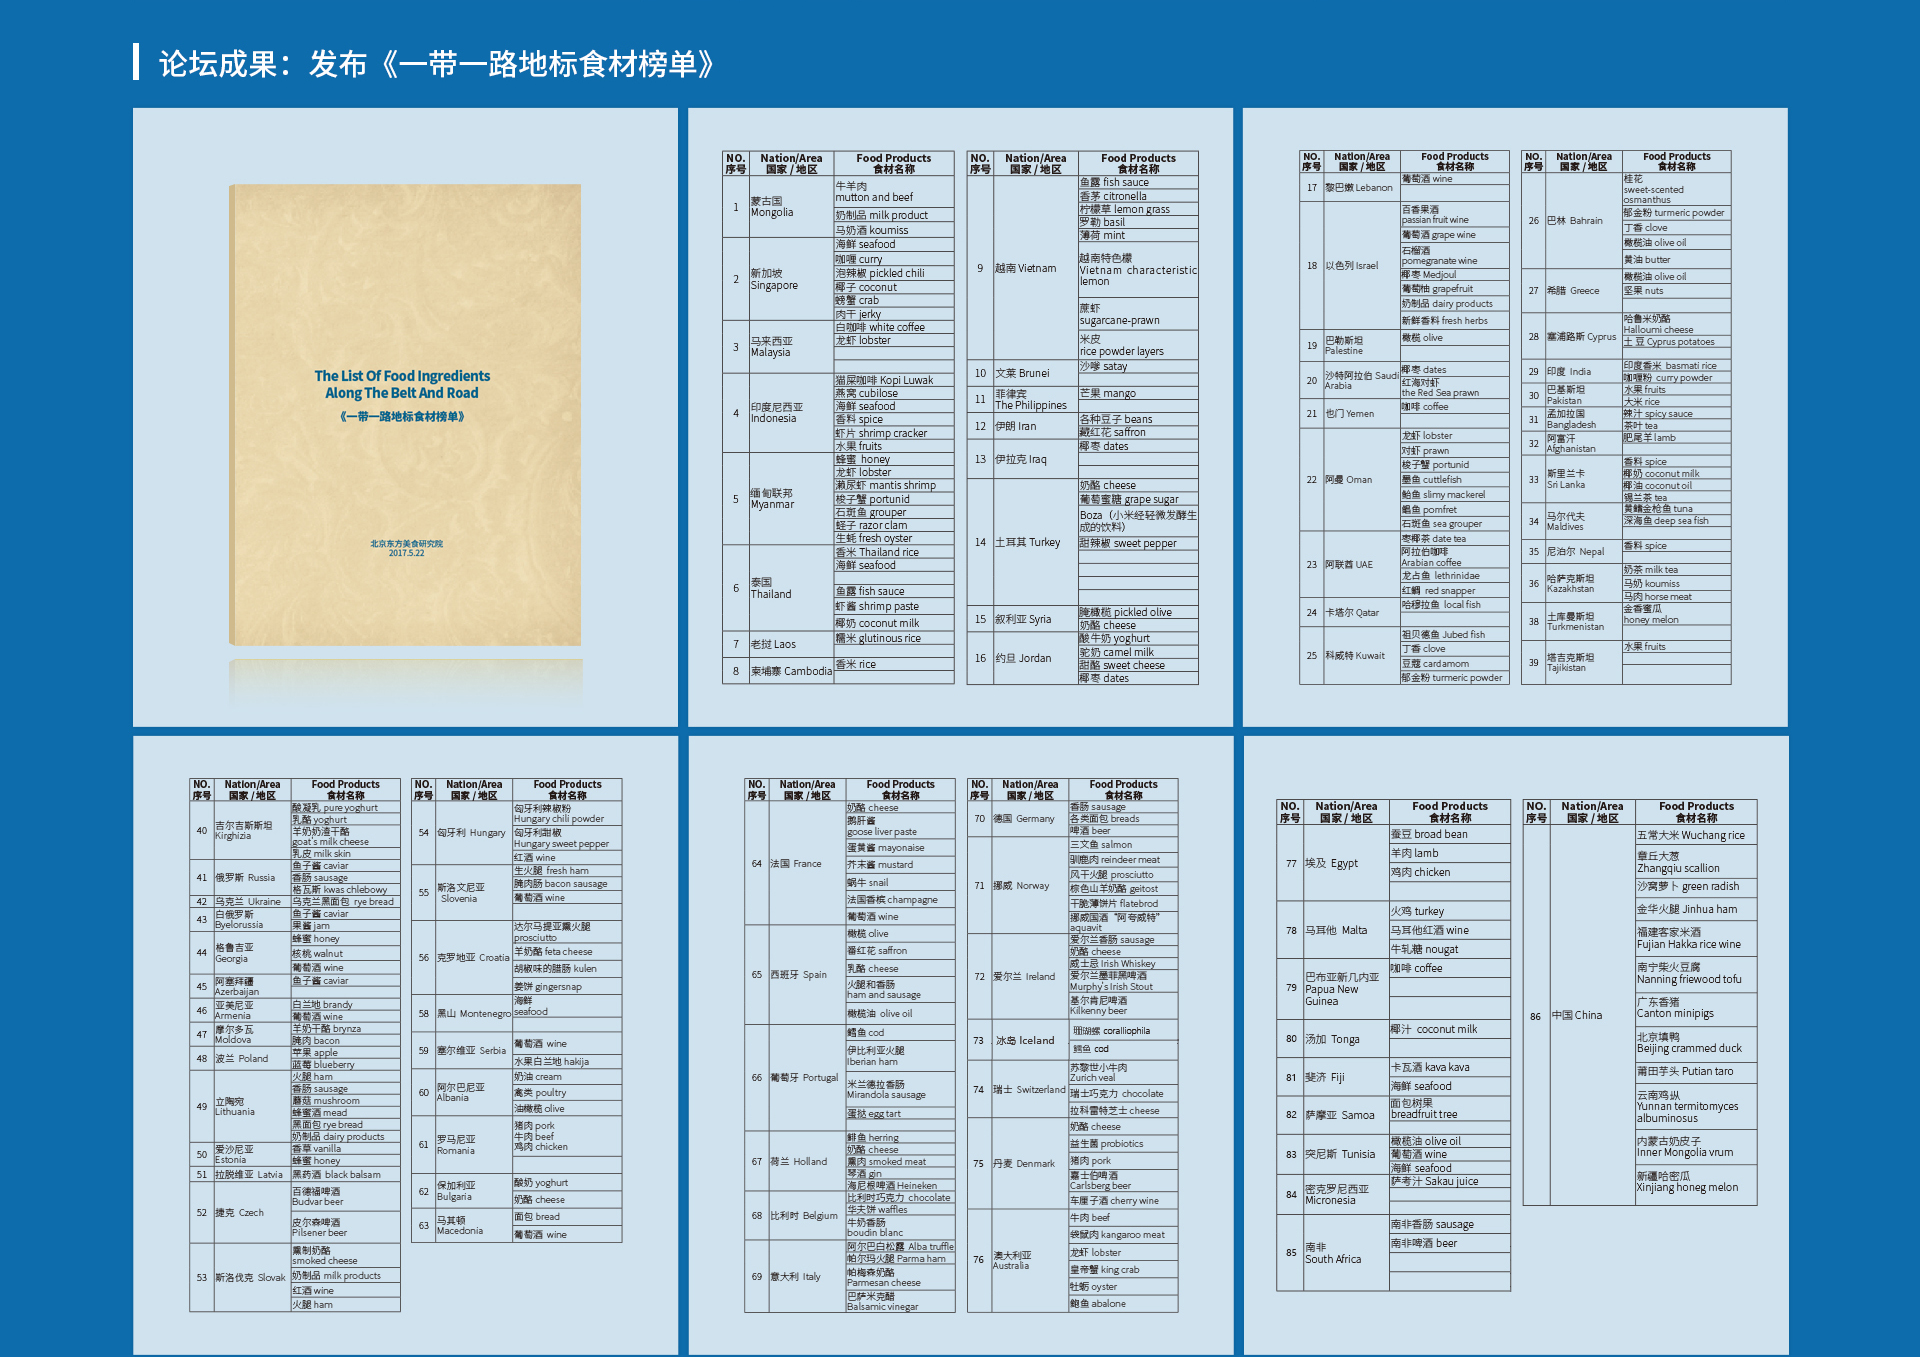This screenshot has width=1920, height=1357.
Task: Click the Vietnam entry in the table
Action: (x=1025, y=268)
